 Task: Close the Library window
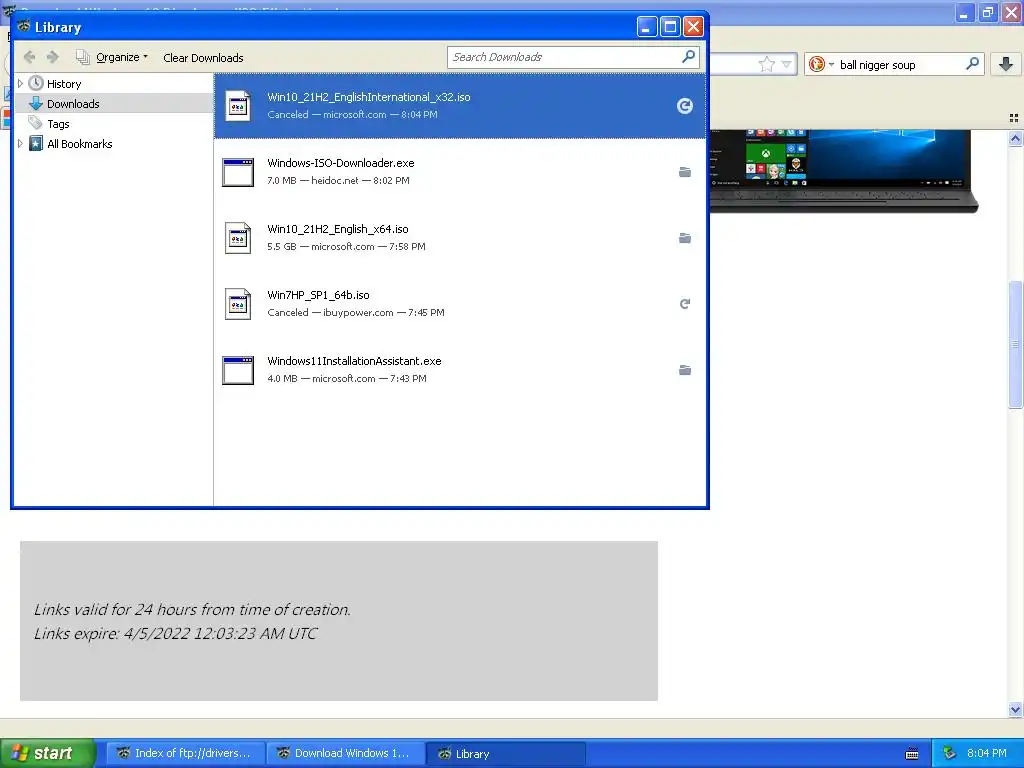(693, 27)
